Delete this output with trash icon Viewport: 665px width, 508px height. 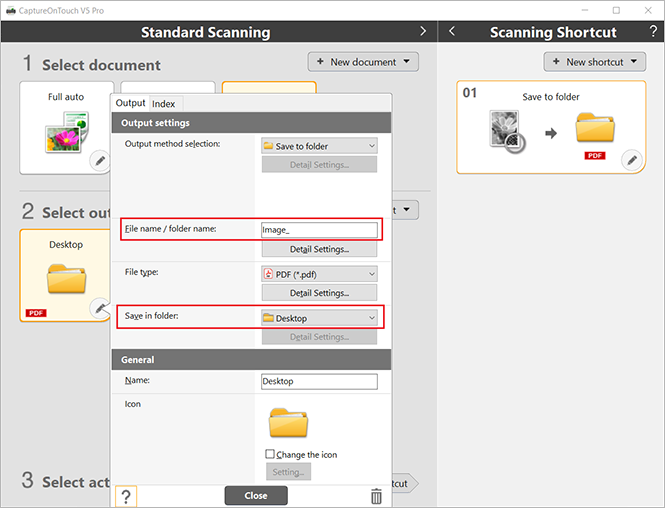(x=376, y=496)
